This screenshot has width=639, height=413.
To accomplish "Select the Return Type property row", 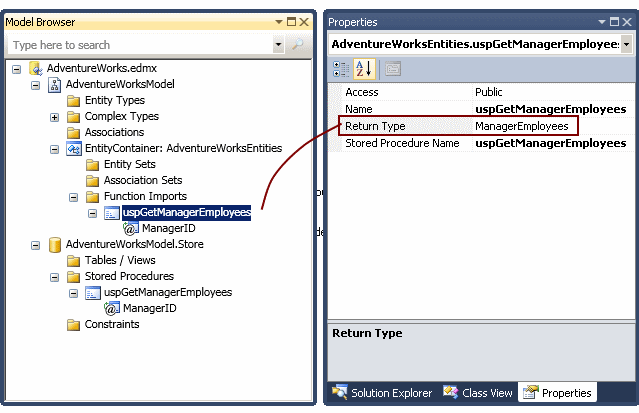I will 403,126.
